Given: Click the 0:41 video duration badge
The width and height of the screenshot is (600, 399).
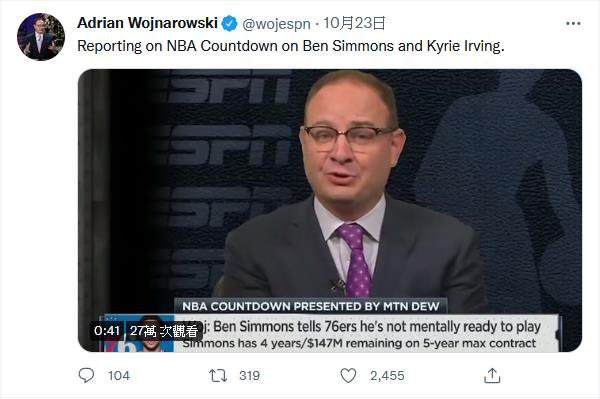Looking at the screenshot, I should 107,331.
